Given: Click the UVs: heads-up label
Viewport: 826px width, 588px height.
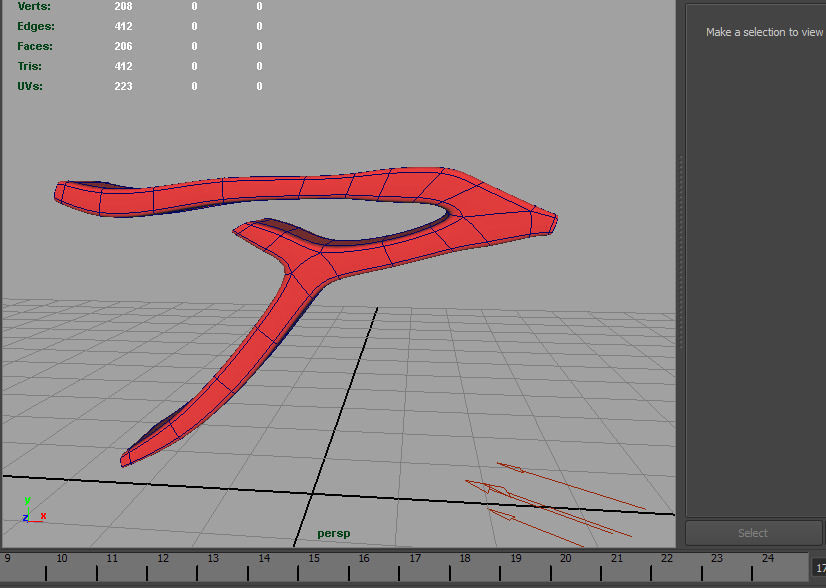Looking at the screenshot, I should tap(30, 86).
